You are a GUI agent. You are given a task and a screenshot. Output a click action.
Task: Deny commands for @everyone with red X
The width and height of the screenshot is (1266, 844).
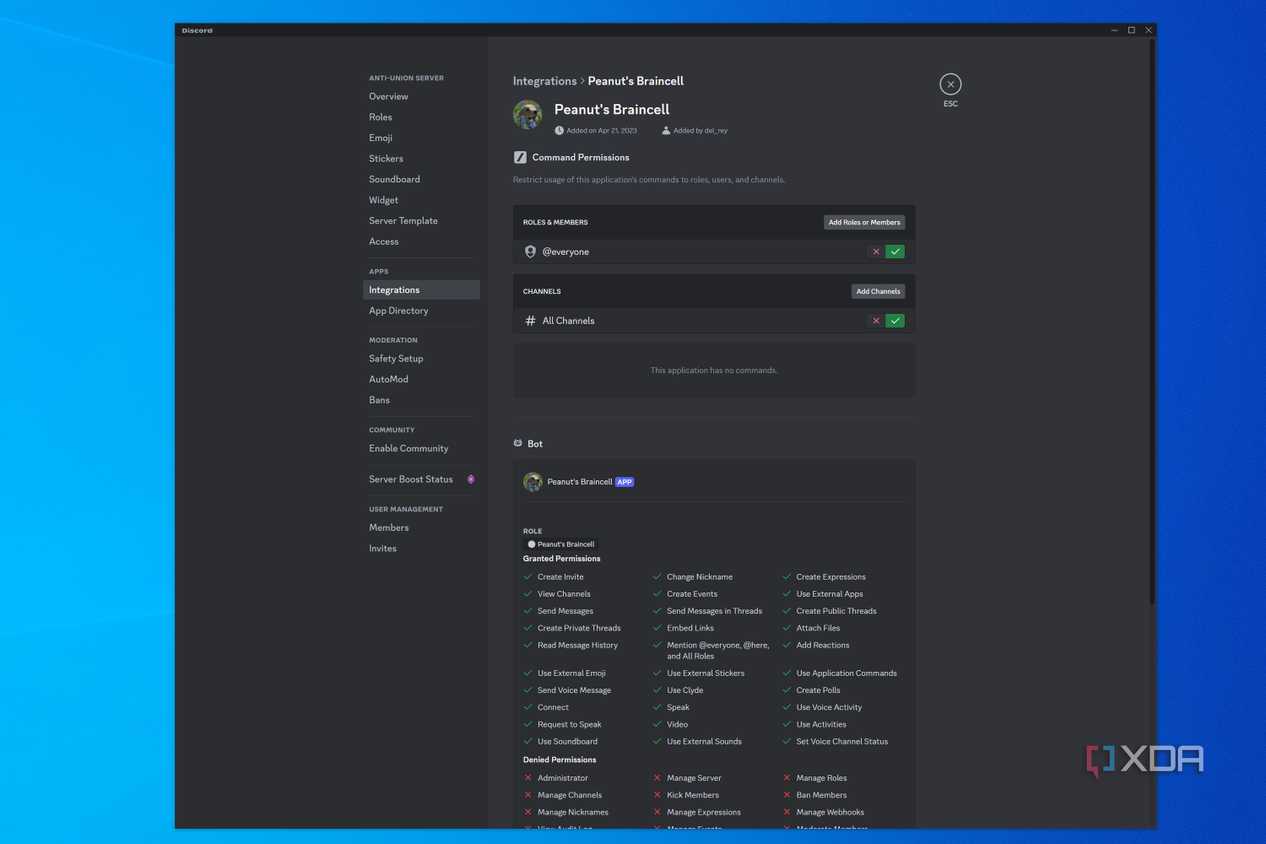[876, 252]
